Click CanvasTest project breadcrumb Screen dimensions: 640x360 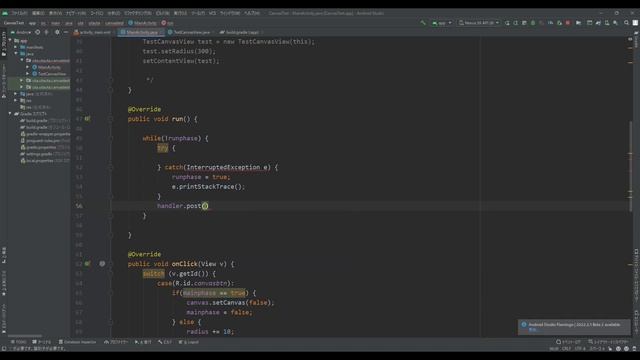14,23
